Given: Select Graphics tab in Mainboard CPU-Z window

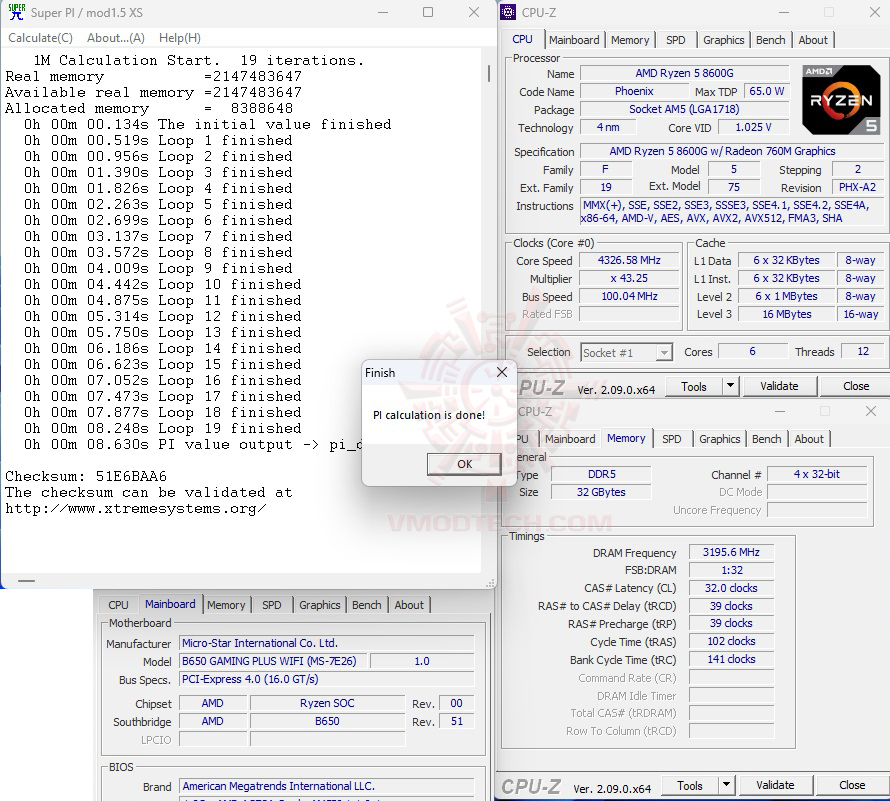Looking at the screenshot, I should [x=320, y=605].
